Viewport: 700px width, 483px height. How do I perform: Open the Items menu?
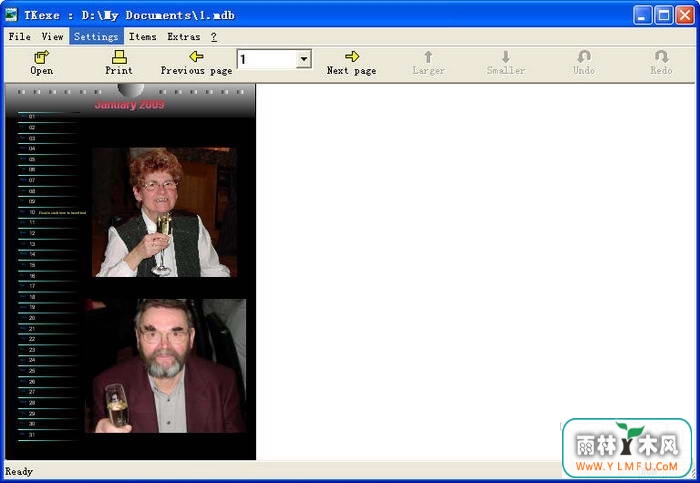coord(142,37)
